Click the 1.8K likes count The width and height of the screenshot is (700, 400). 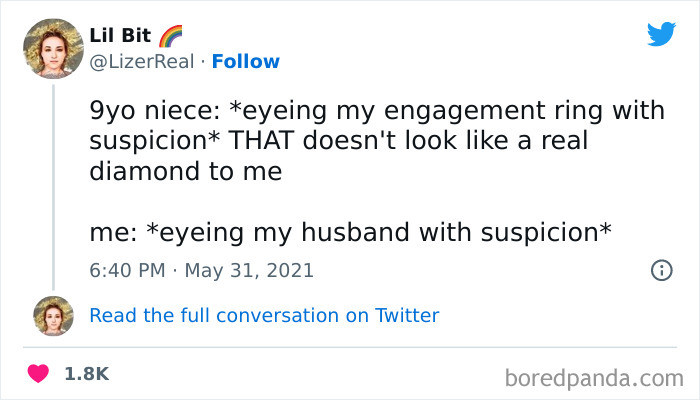86,373
